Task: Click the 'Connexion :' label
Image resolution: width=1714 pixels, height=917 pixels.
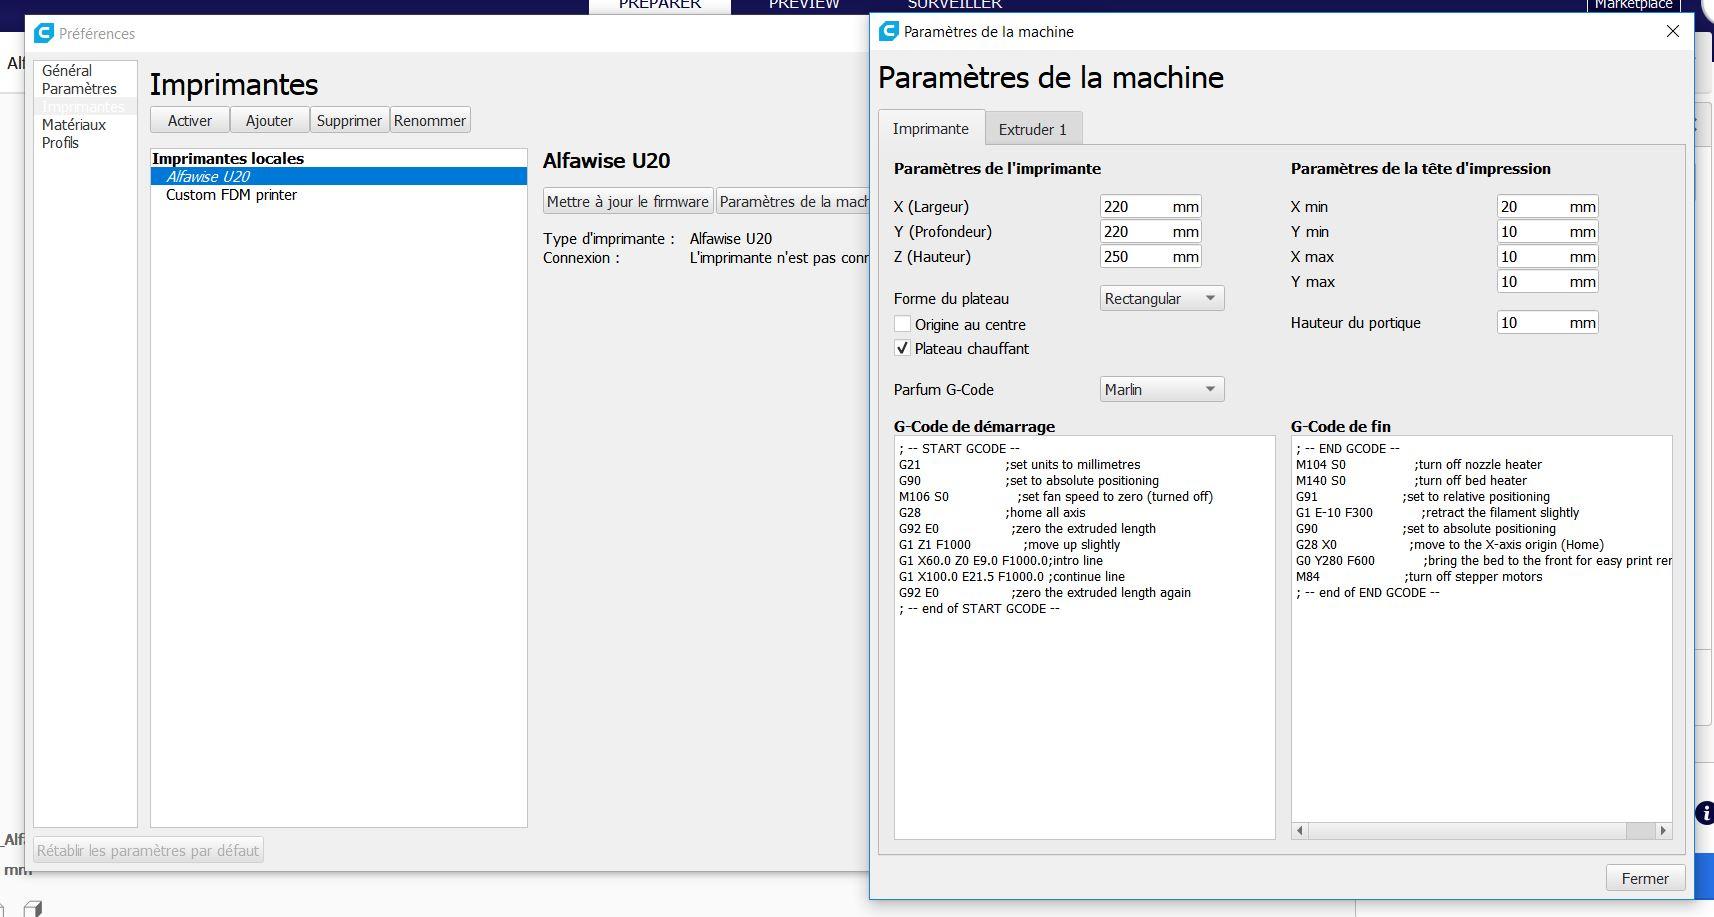Action: pyautogui.click(x=581, y=257)
